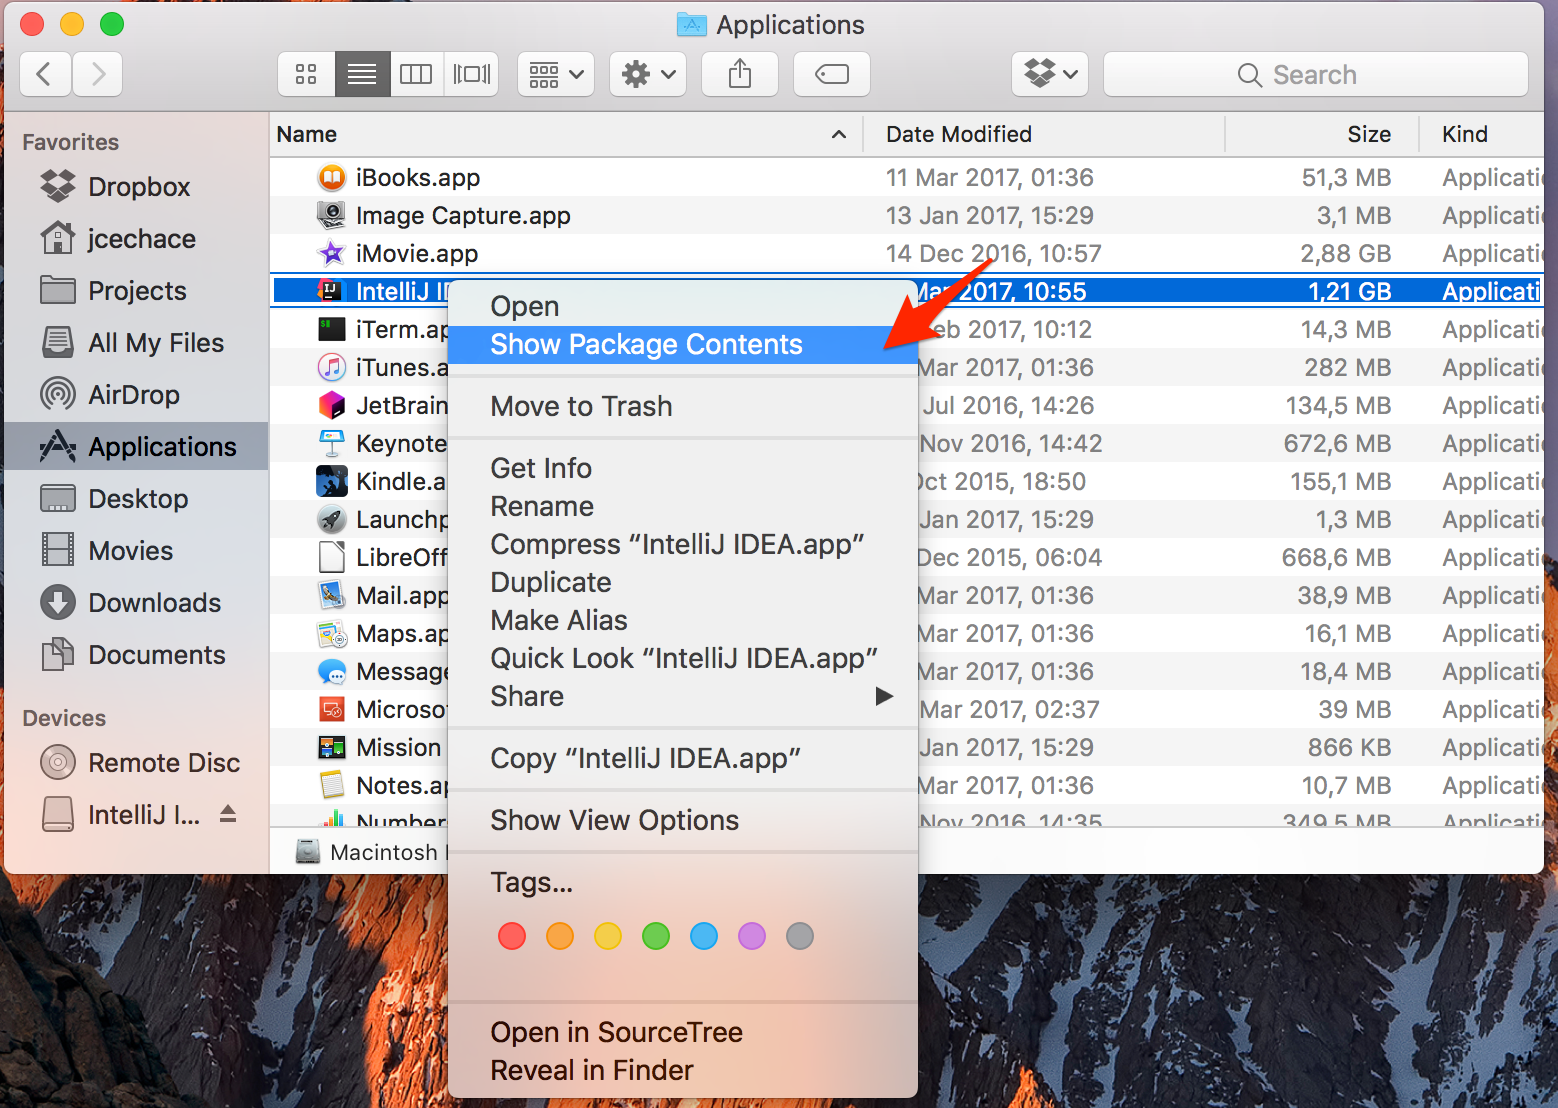Screen dimensions: 1558x1108
Task: Click the iTerm app icon
Action: click(332, 329)
